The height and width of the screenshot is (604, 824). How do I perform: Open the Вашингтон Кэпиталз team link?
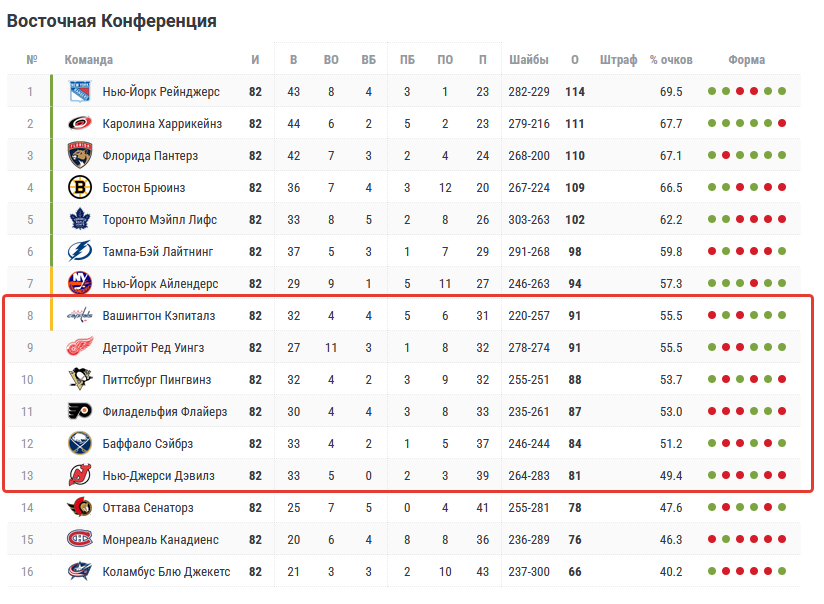pos(158,316)
